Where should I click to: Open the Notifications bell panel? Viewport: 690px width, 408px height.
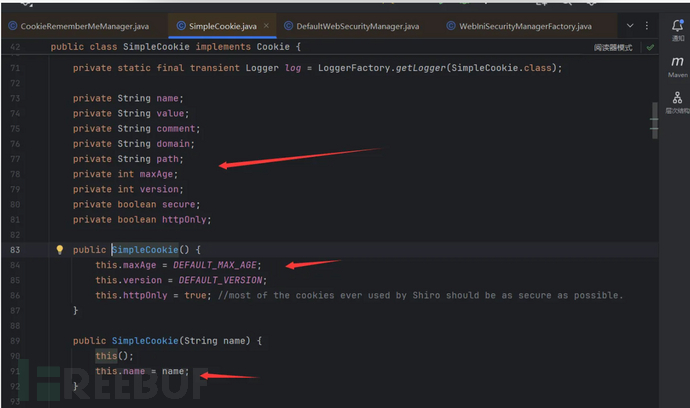(677, 25)
